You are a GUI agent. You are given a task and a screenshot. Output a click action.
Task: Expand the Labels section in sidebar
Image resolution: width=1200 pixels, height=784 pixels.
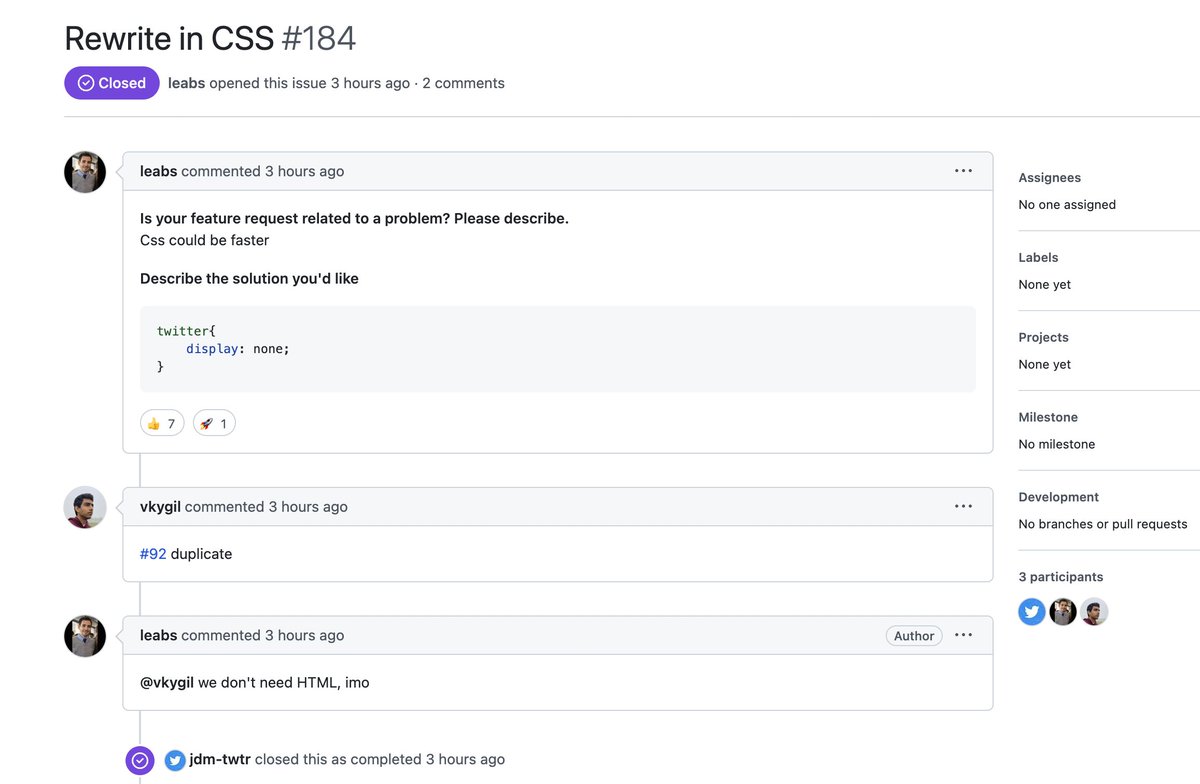1038,257
